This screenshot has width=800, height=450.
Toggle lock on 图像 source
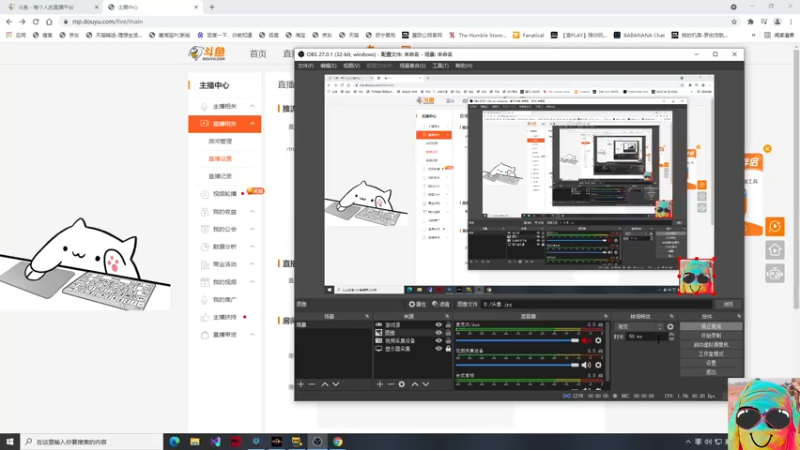pos(448,333)
